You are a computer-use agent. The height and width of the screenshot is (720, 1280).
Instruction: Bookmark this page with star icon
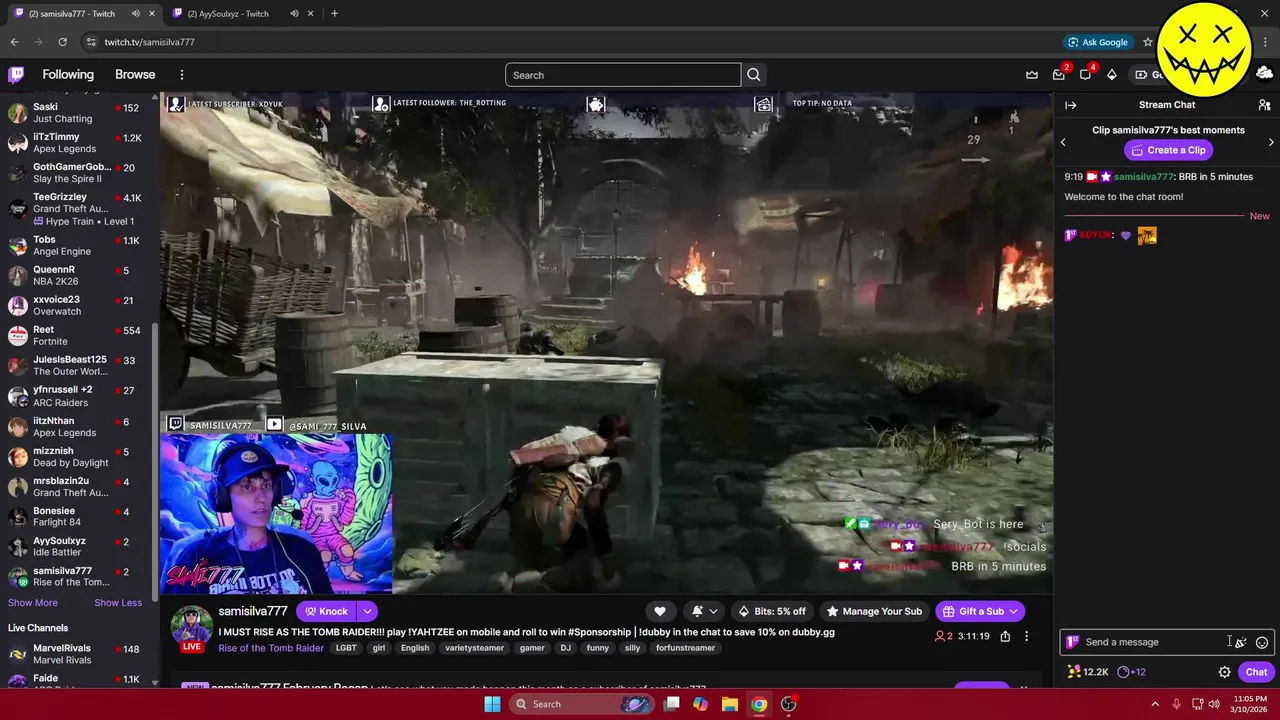(x=1148, y=42)
